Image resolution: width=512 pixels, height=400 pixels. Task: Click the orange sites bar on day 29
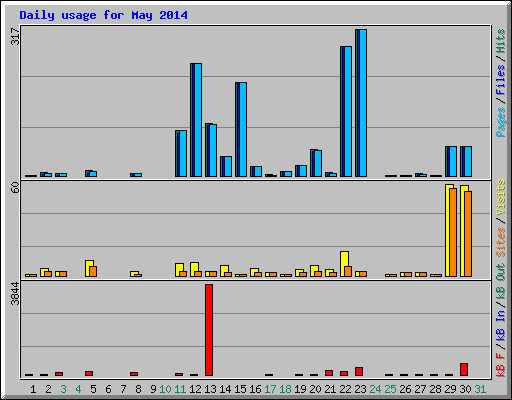click(453, 233)
